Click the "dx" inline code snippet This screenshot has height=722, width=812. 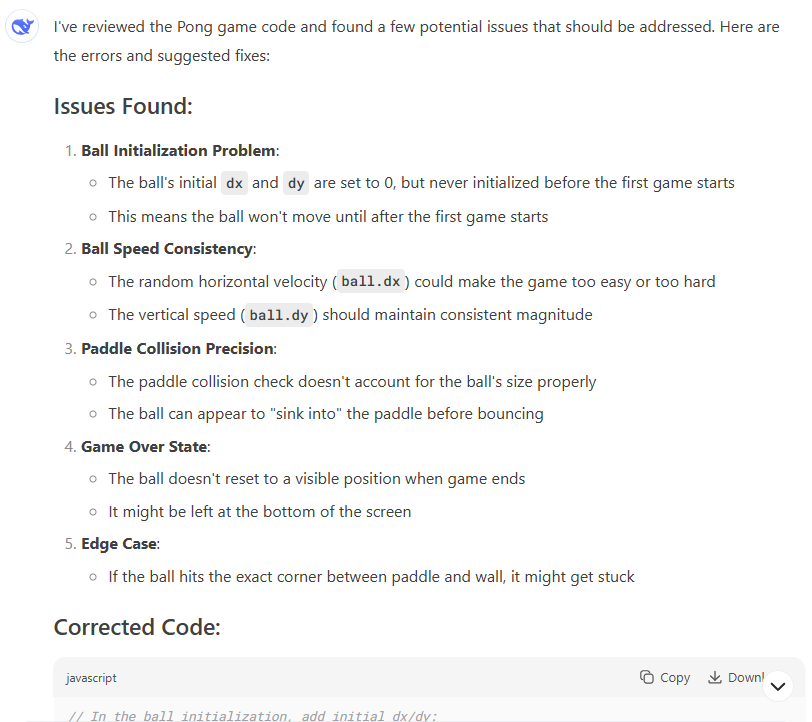click(234, 184)
